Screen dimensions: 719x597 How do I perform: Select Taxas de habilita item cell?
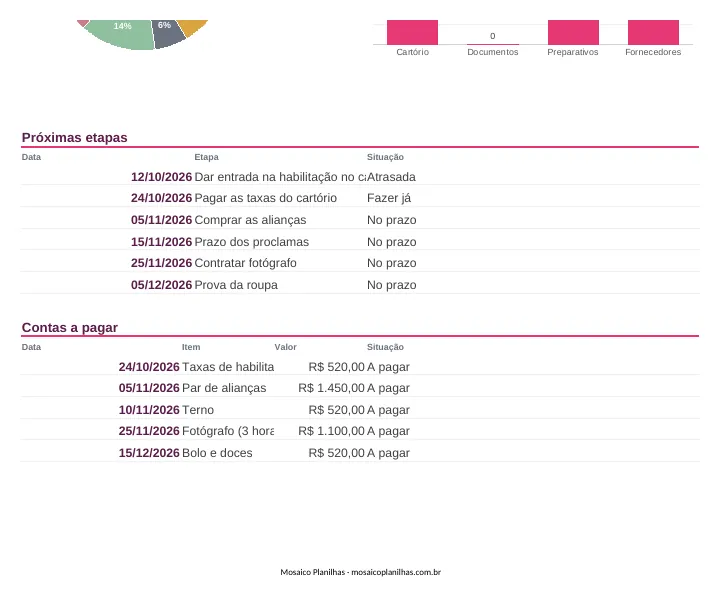point(228,367)
